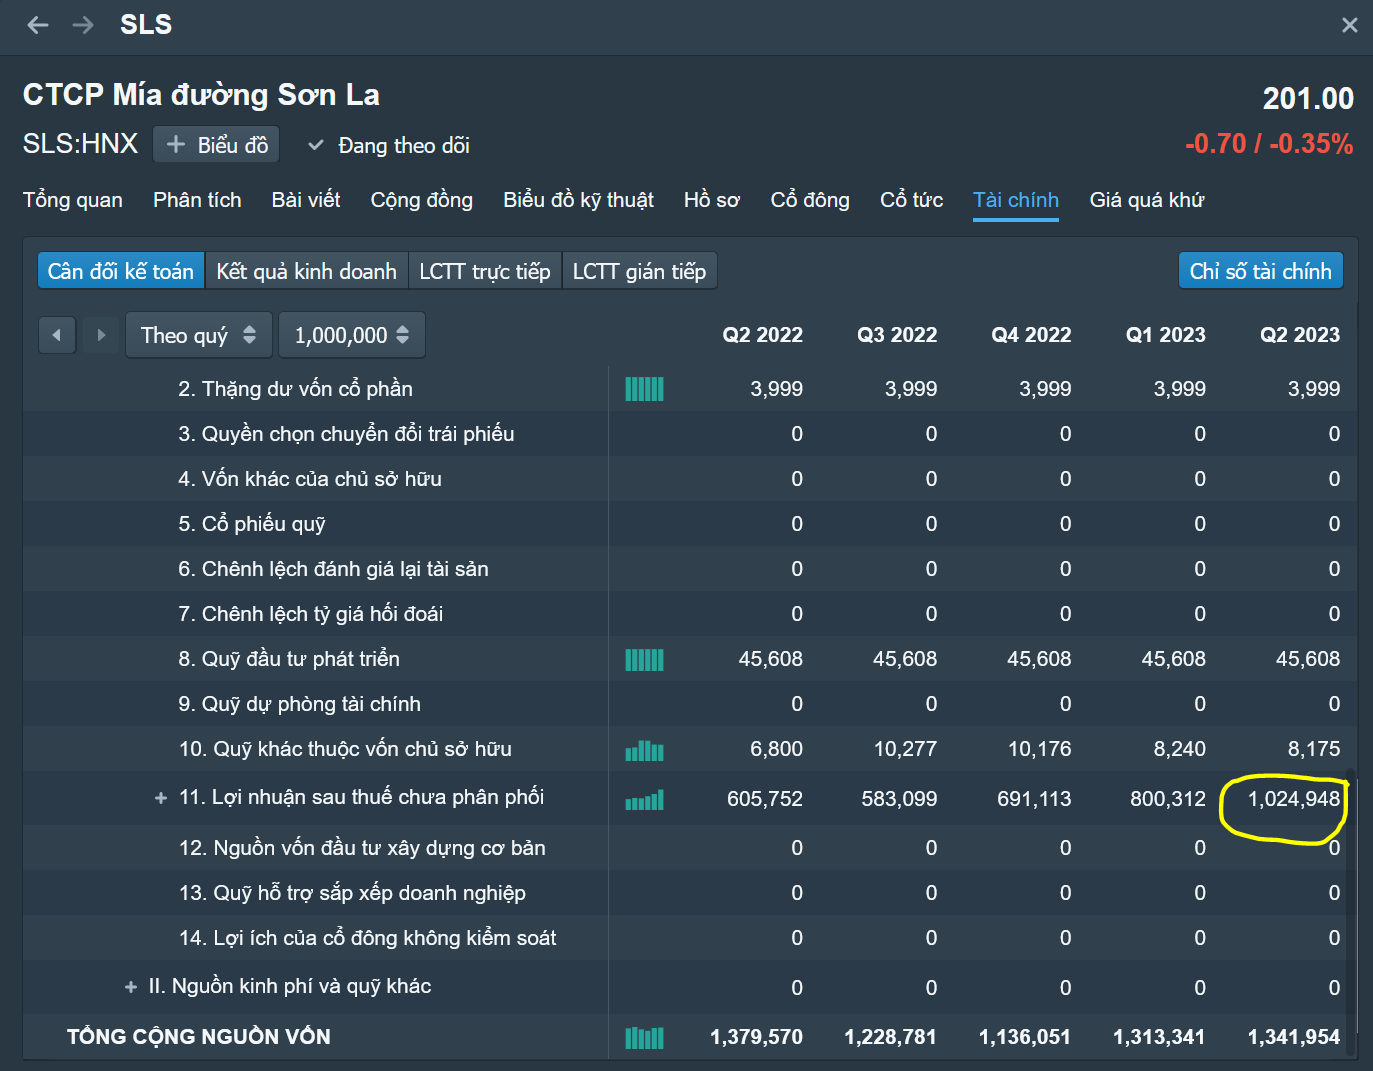The height and width of the screenshot is (1071, 1373).
Task: Open the Theo quý period dropdown
Action: [199, 335]
